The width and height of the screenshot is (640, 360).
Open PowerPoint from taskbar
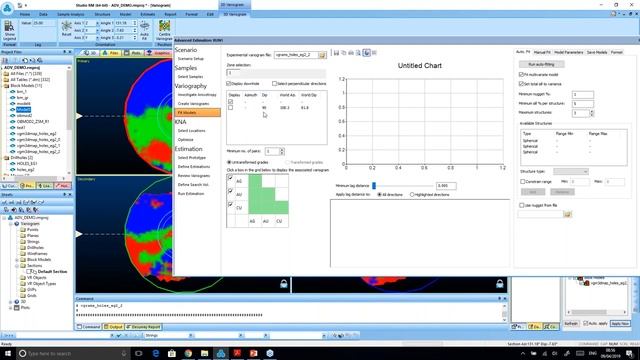pos(253,353)
